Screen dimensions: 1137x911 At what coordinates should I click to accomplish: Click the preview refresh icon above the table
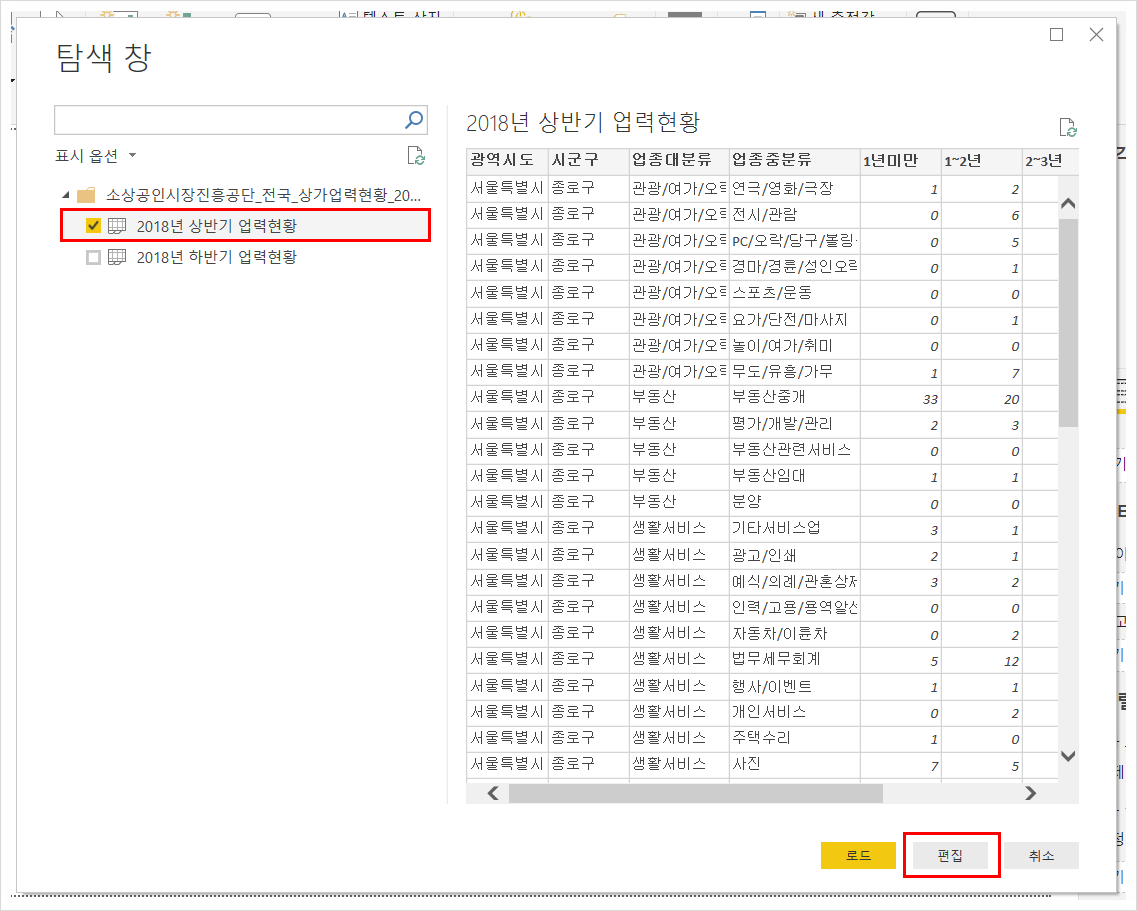pos(1067,128)
